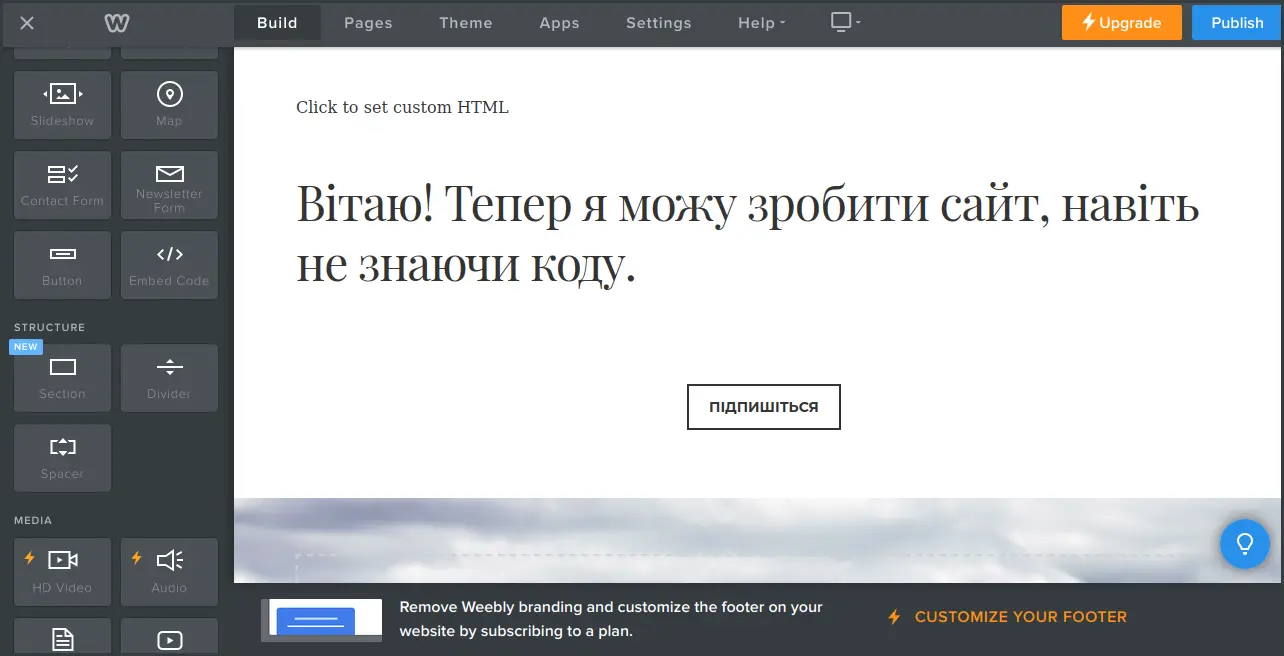The width and height of the screenshot is (1284, 656).
Task: Pick the Contact Form element
Action: pos(62,185)
